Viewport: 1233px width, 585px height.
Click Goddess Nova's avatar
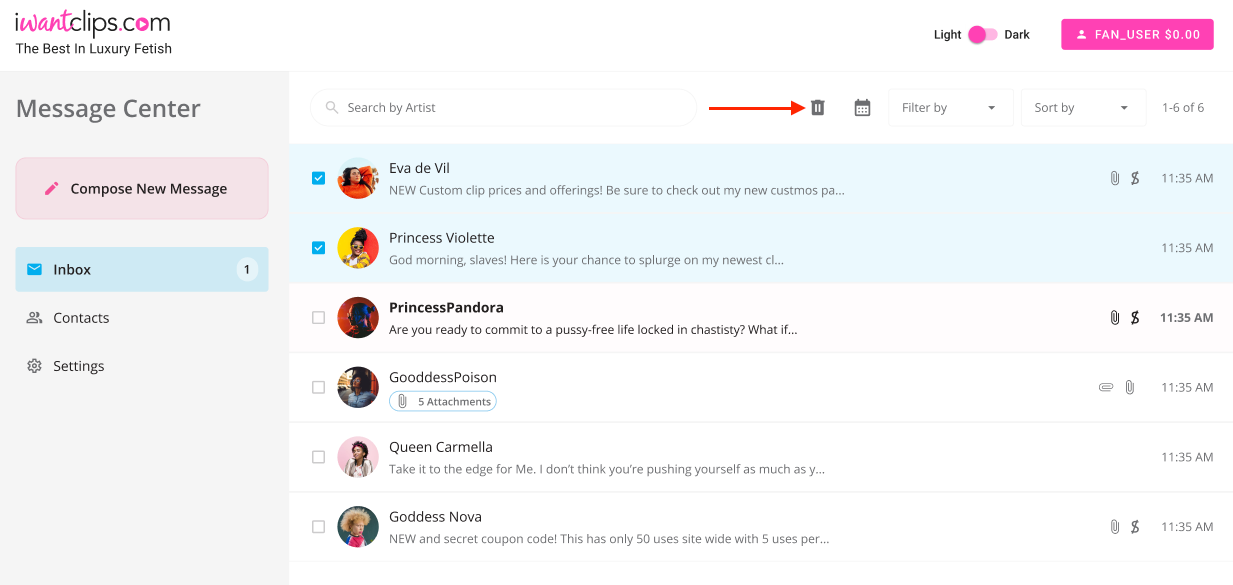pyautogui.click(x=358, y=526)
